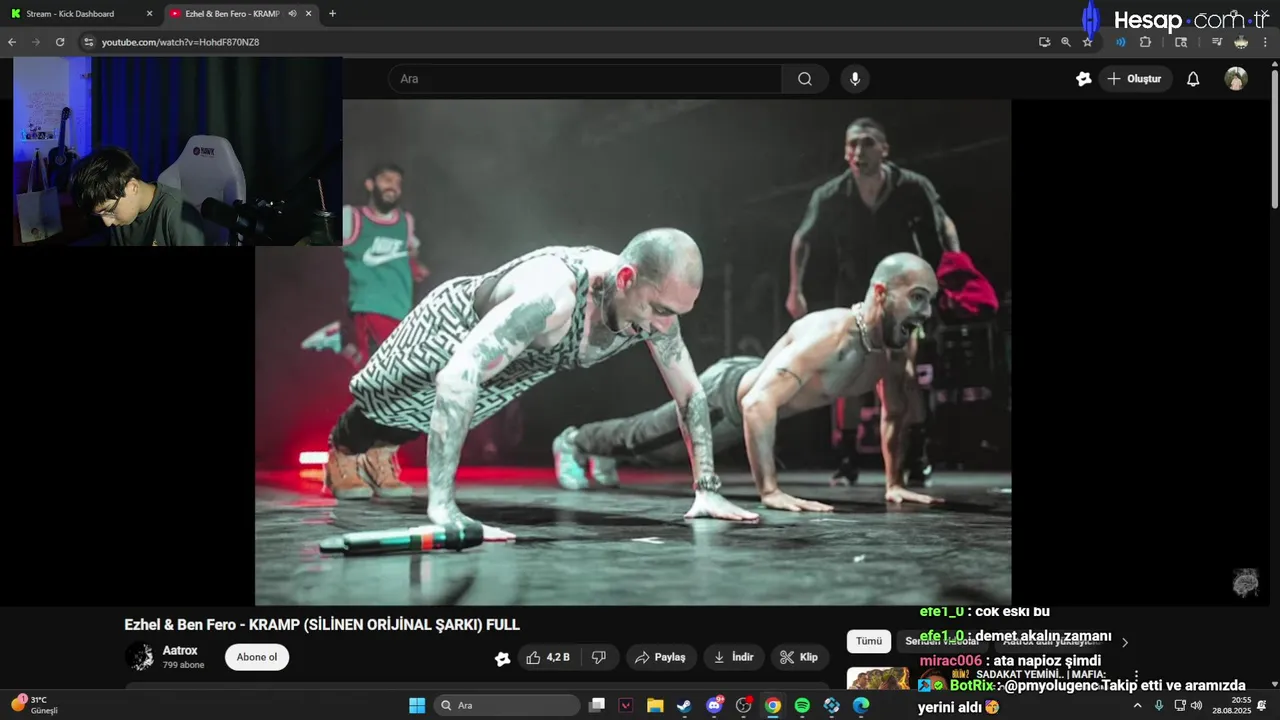The image size is (1280, 720).
Task: Click the video player frame
Action: point(633,352)
